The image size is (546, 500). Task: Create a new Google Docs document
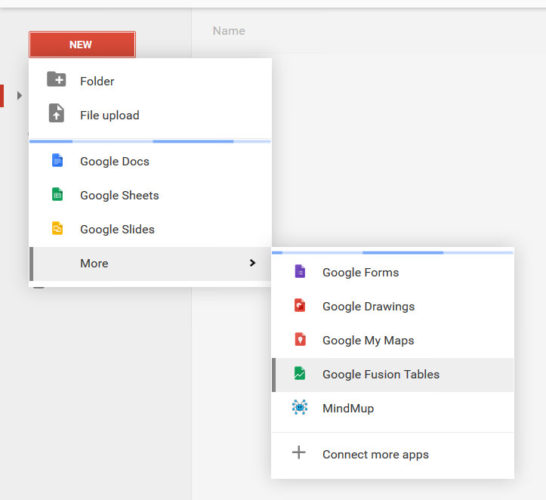pos(150,161)
